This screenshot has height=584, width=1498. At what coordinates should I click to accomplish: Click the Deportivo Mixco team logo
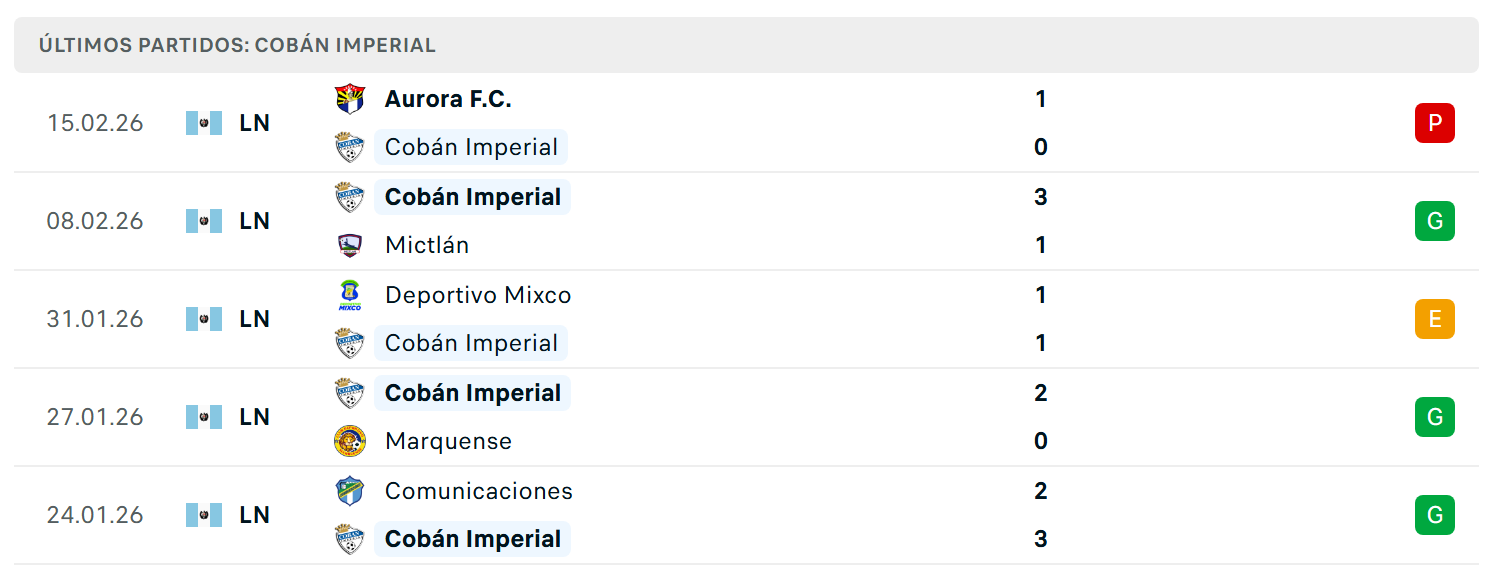[x=349, y=295]
